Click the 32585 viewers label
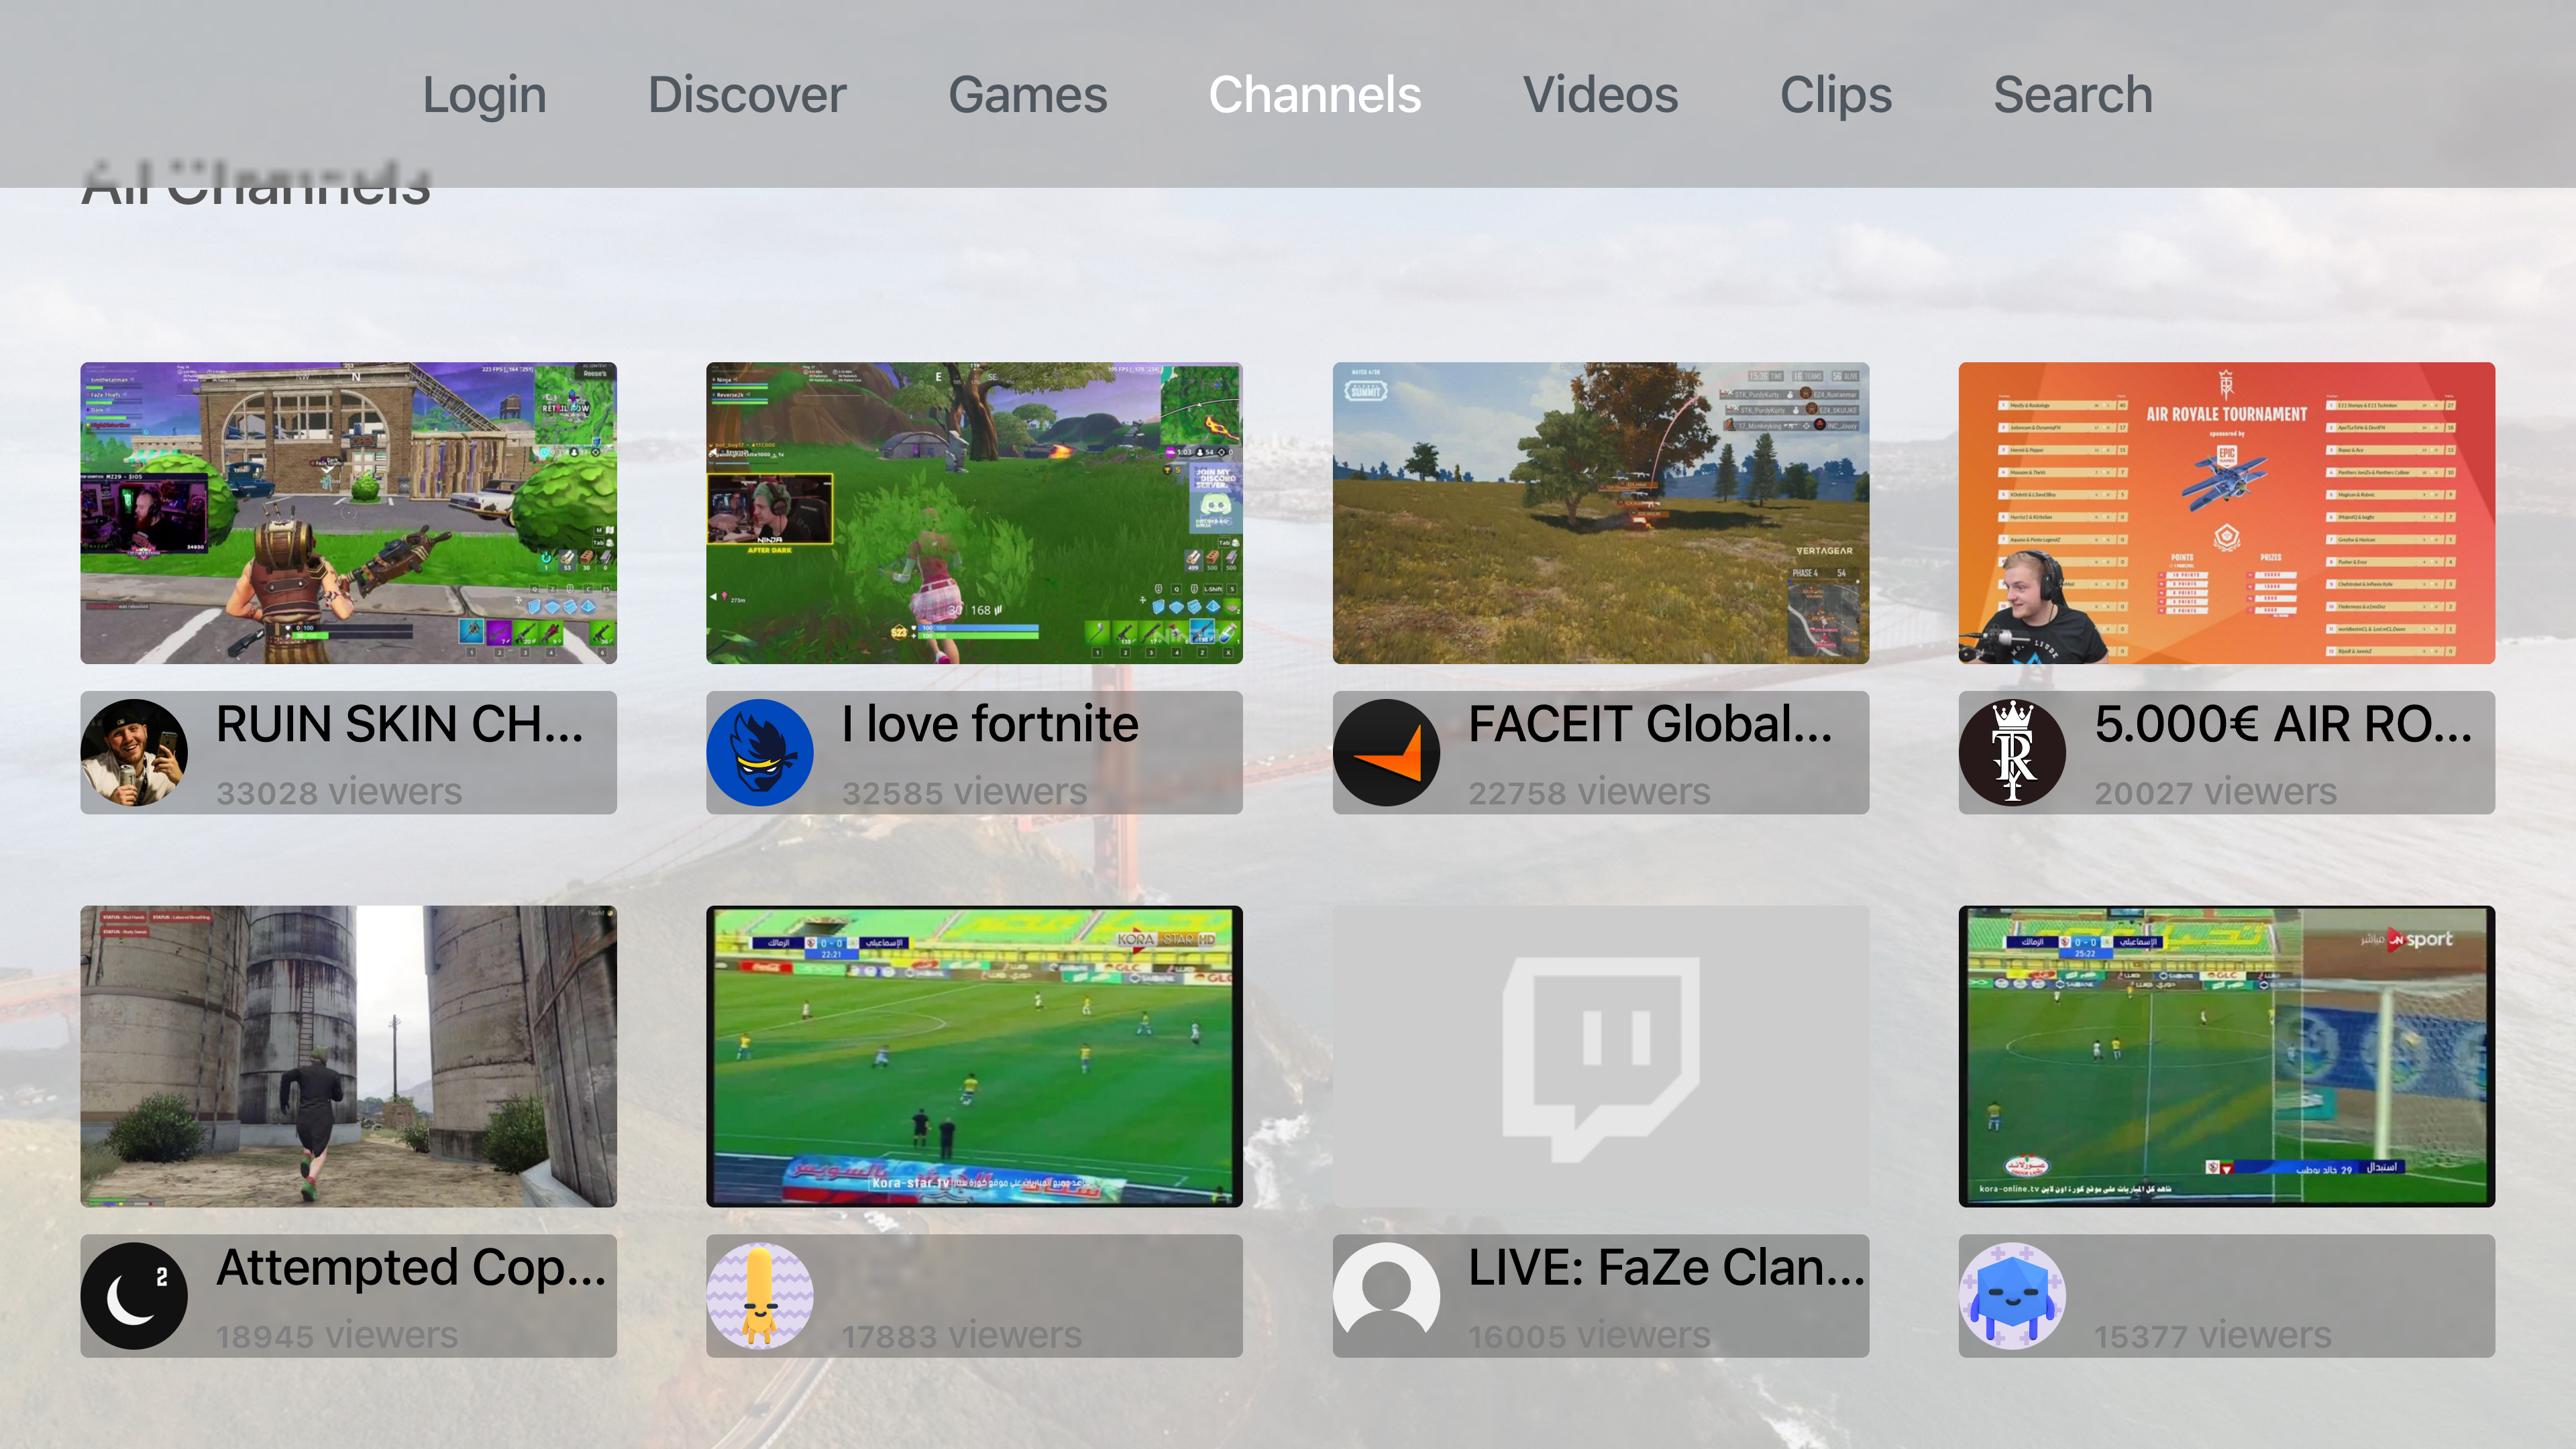The height and width of the screenshot is (1449, 2576). pyautogui.click(x=964, y=792)
